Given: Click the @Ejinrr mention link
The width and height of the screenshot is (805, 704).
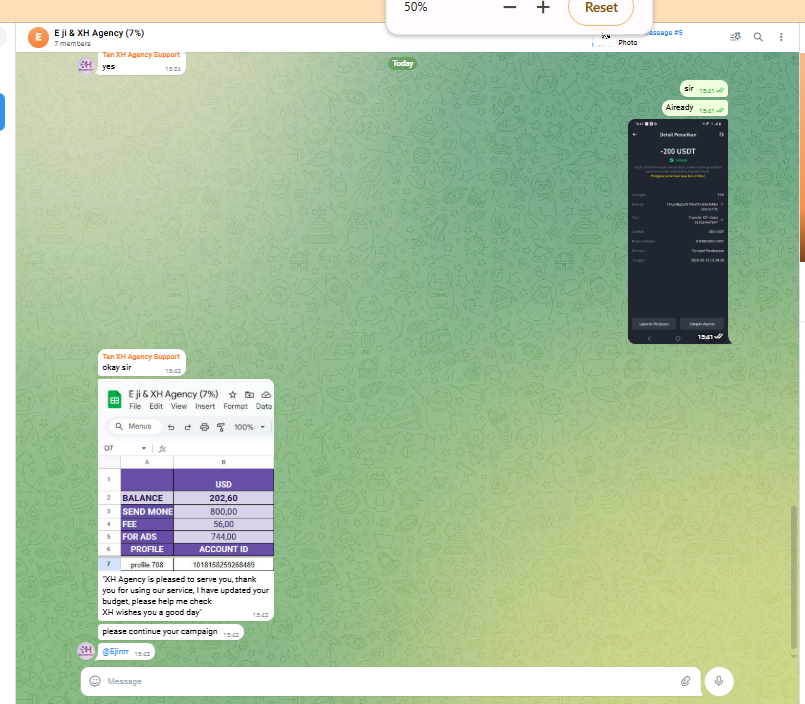Looking at the screenshot, I should click(116, 652).
